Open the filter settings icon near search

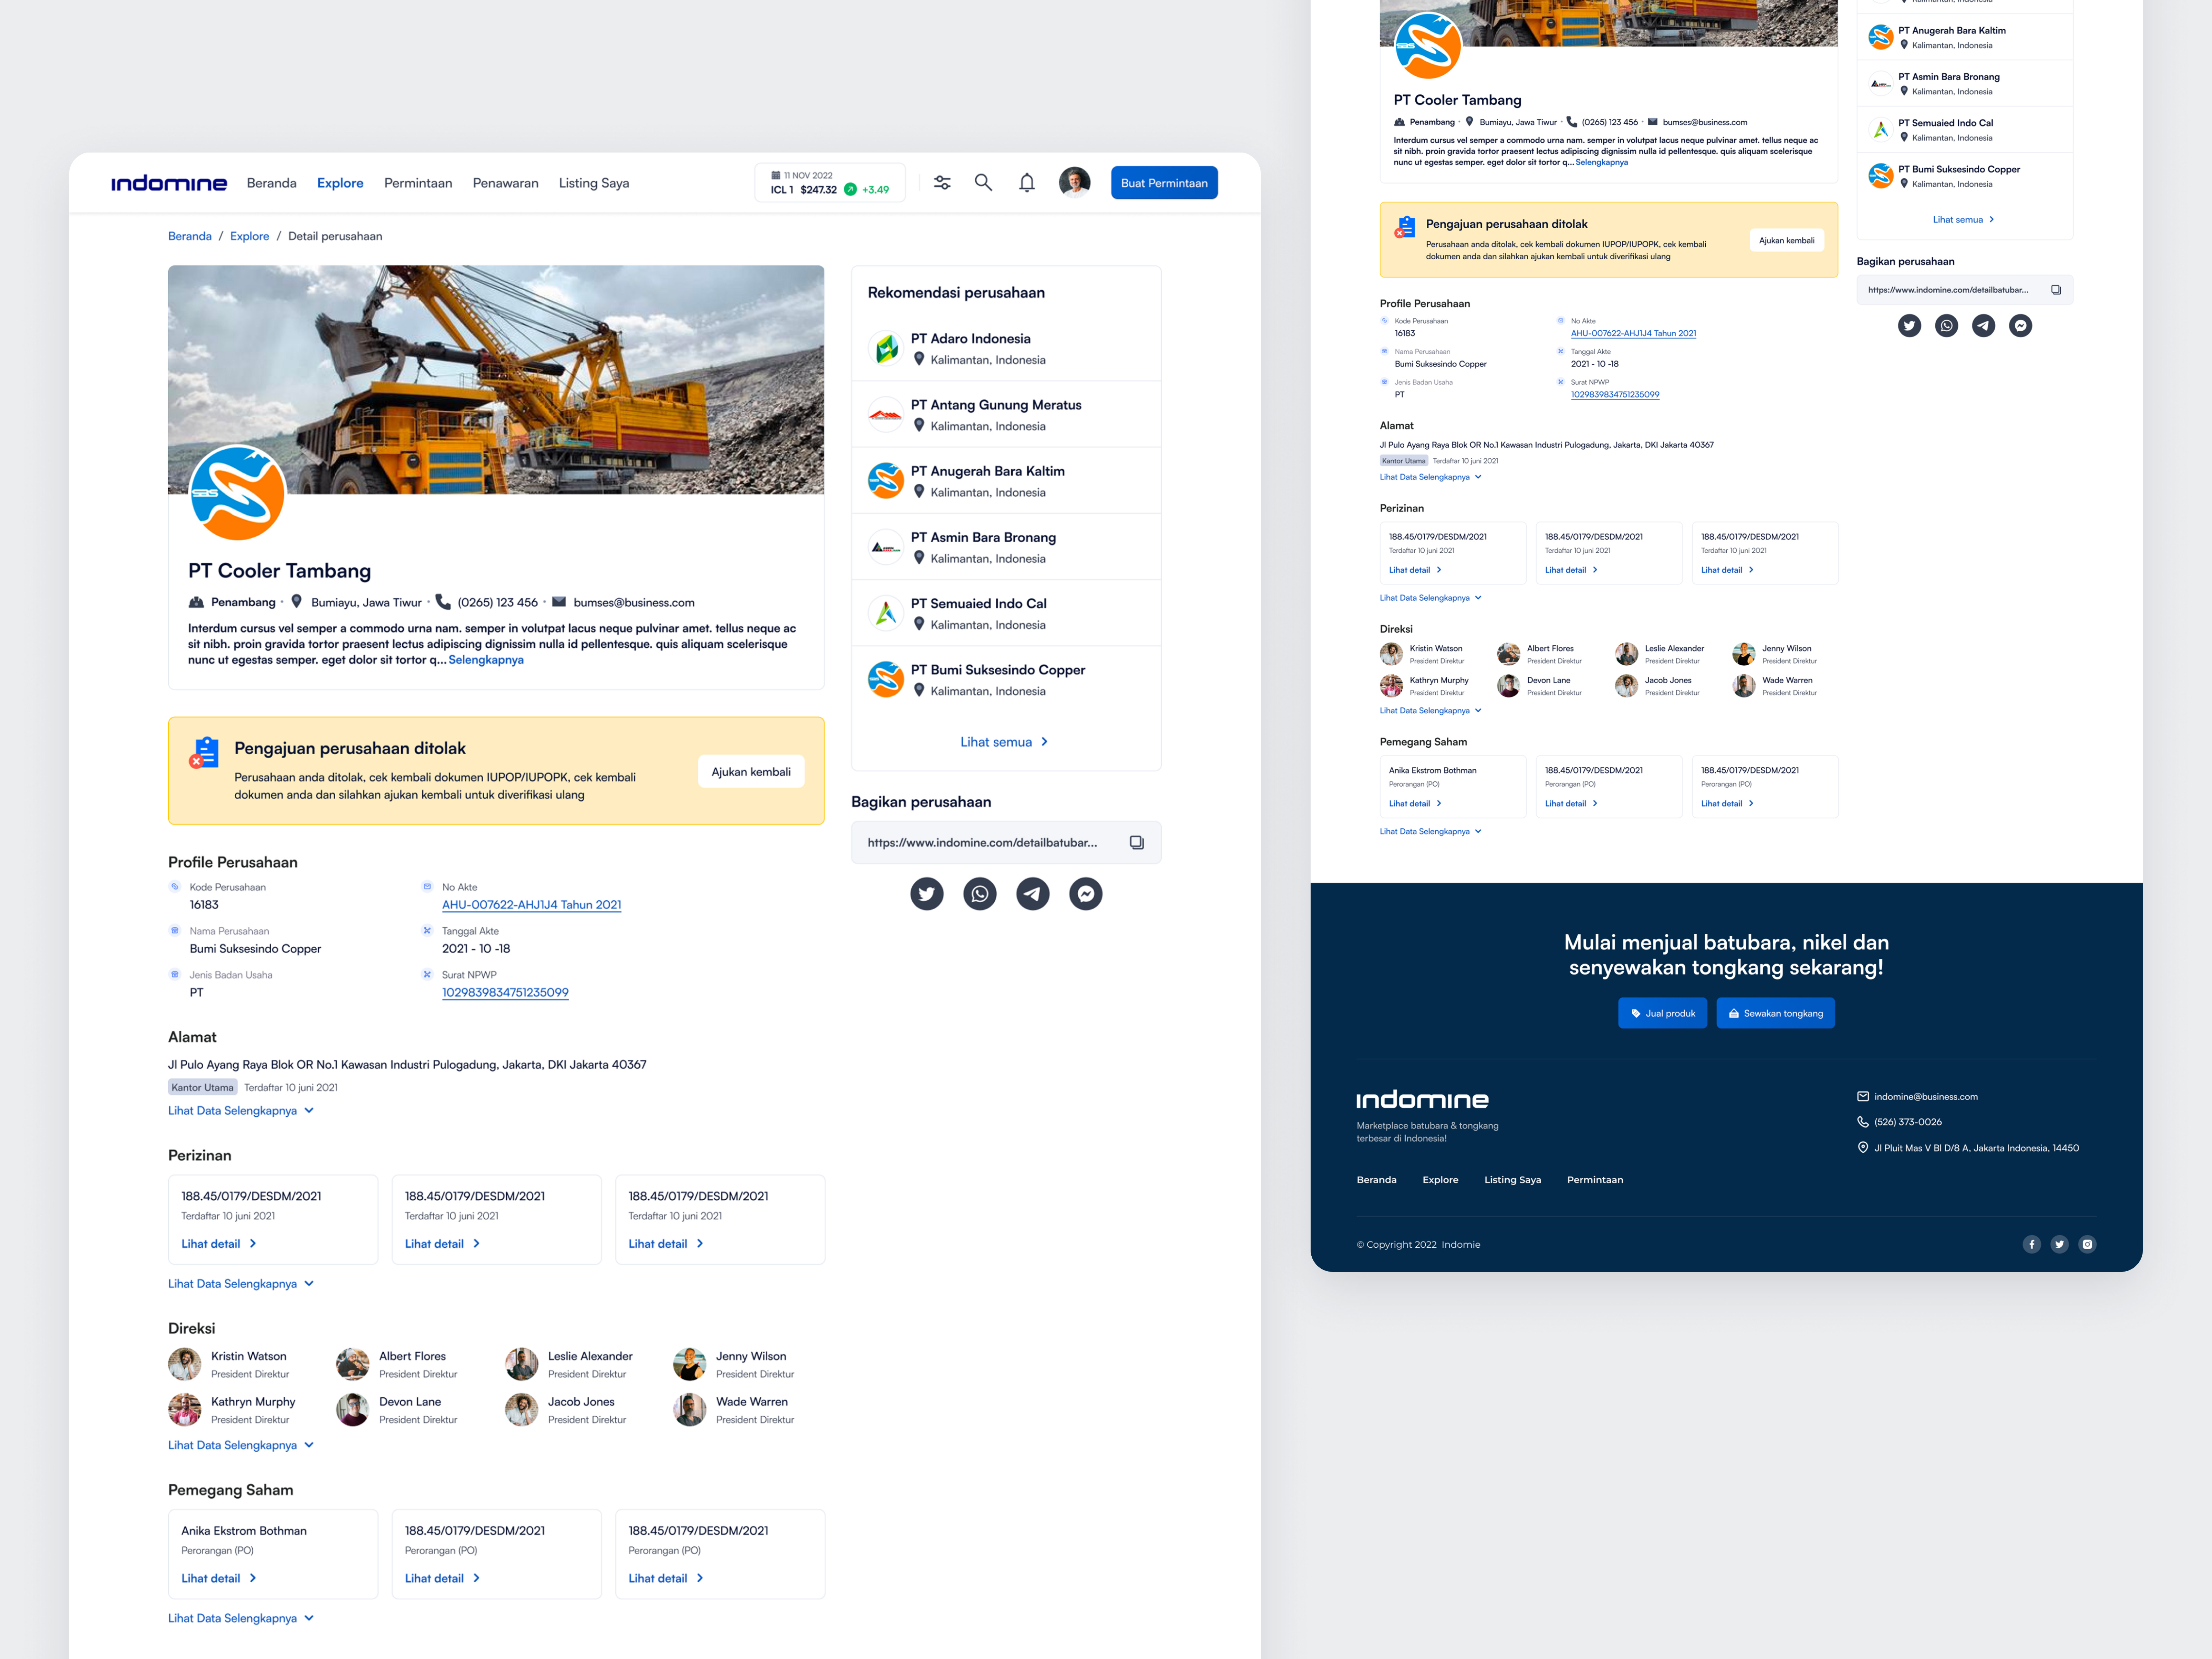(941, 182)
